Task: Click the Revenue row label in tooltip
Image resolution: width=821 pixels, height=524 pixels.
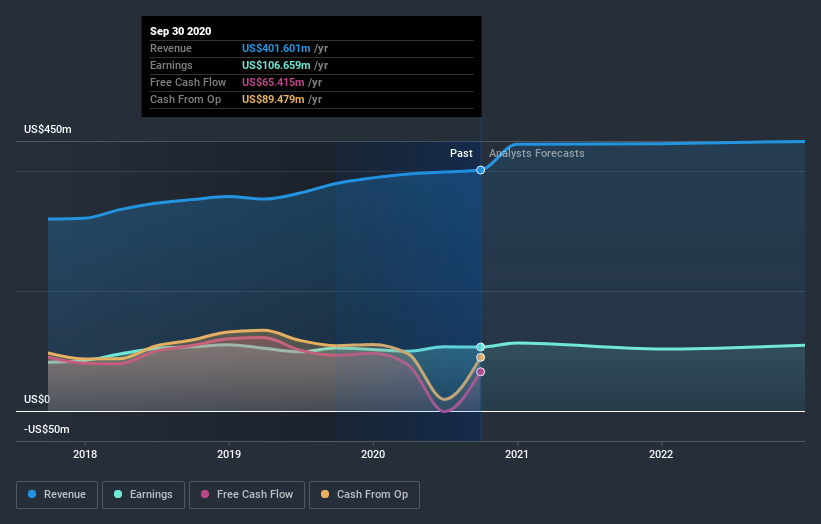Action: pos(171,48)
